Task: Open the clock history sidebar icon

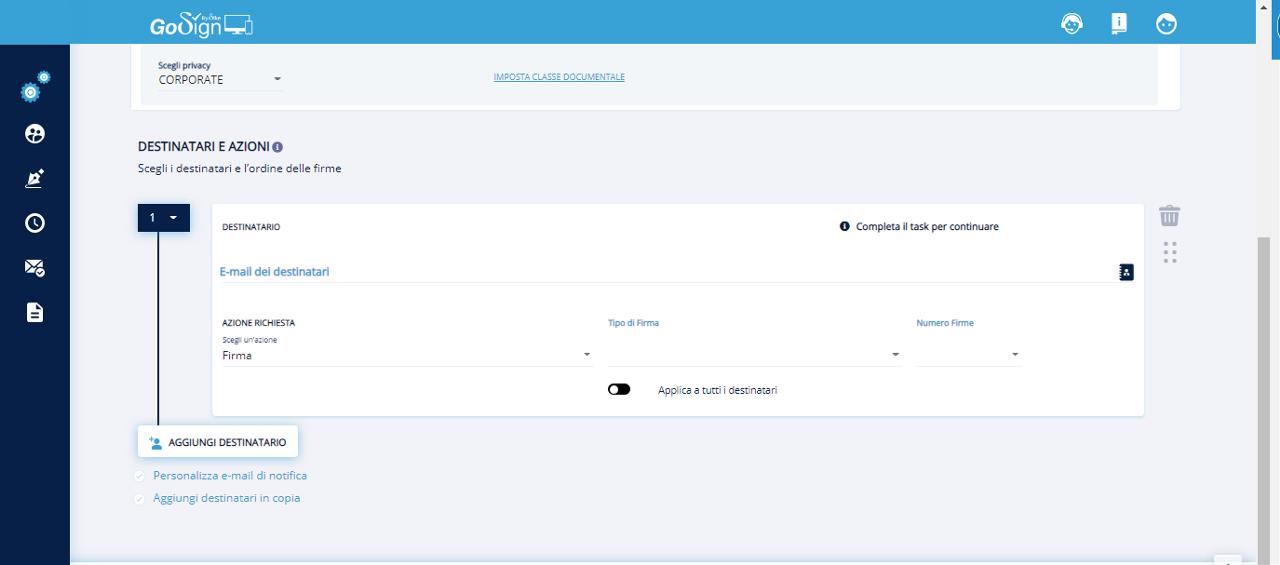Action: click(x=35, y=223)
